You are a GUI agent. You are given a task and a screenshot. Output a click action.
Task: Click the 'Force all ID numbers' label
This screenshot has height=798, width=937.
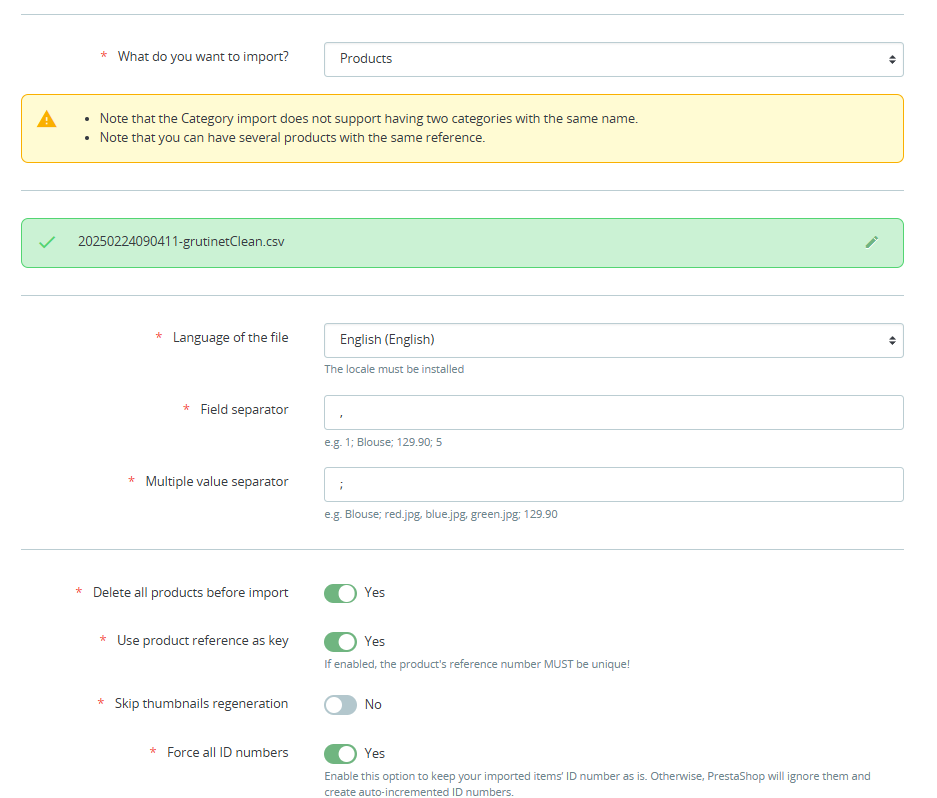point(227,753)
